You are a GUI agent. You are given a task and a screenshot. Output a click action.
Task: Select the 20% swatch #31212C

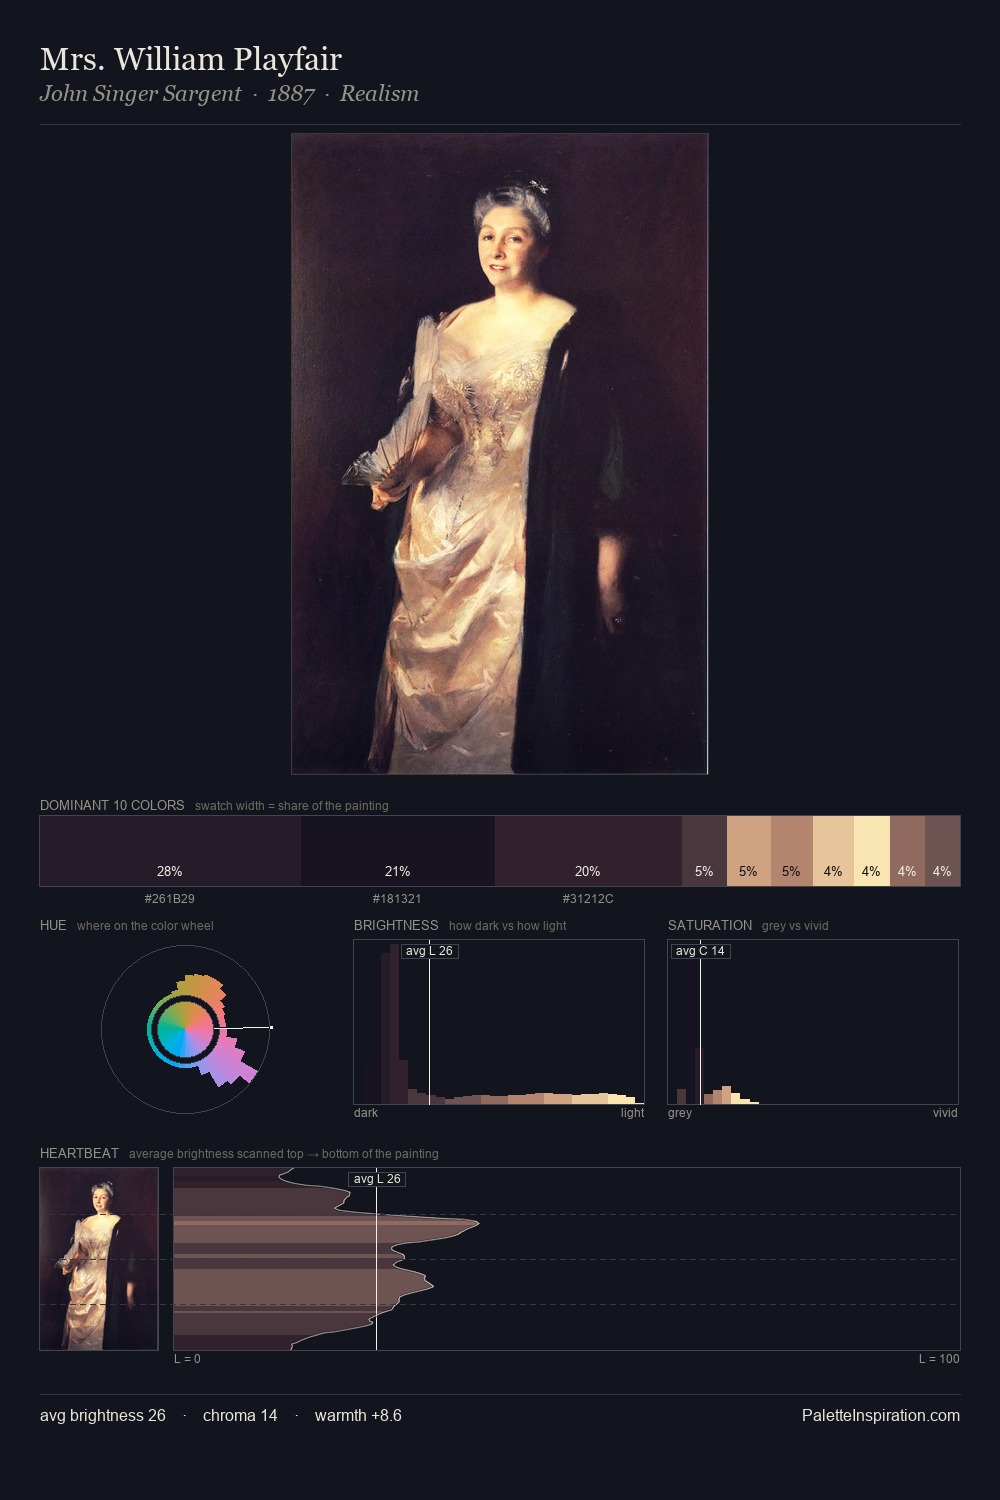[x=588, y=851]
